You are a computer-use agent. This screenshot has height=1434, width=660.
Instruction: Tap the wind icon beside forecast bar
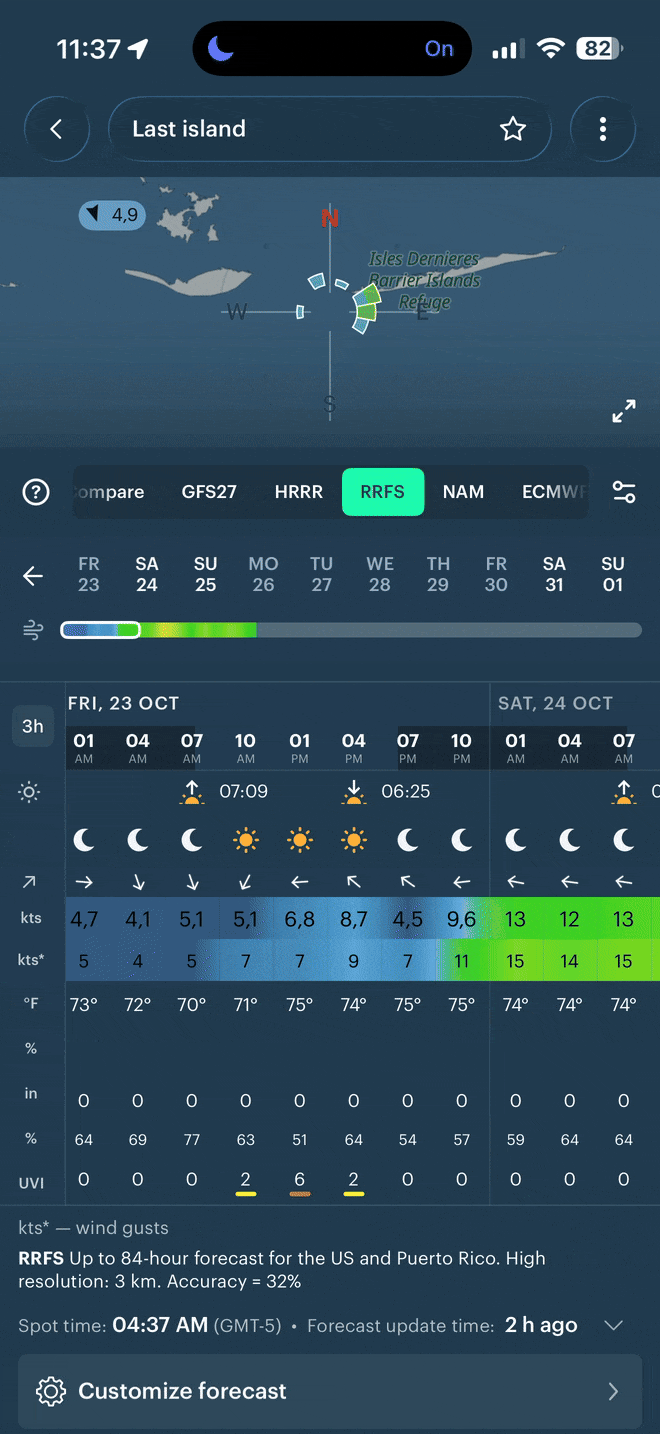point(33,630)
